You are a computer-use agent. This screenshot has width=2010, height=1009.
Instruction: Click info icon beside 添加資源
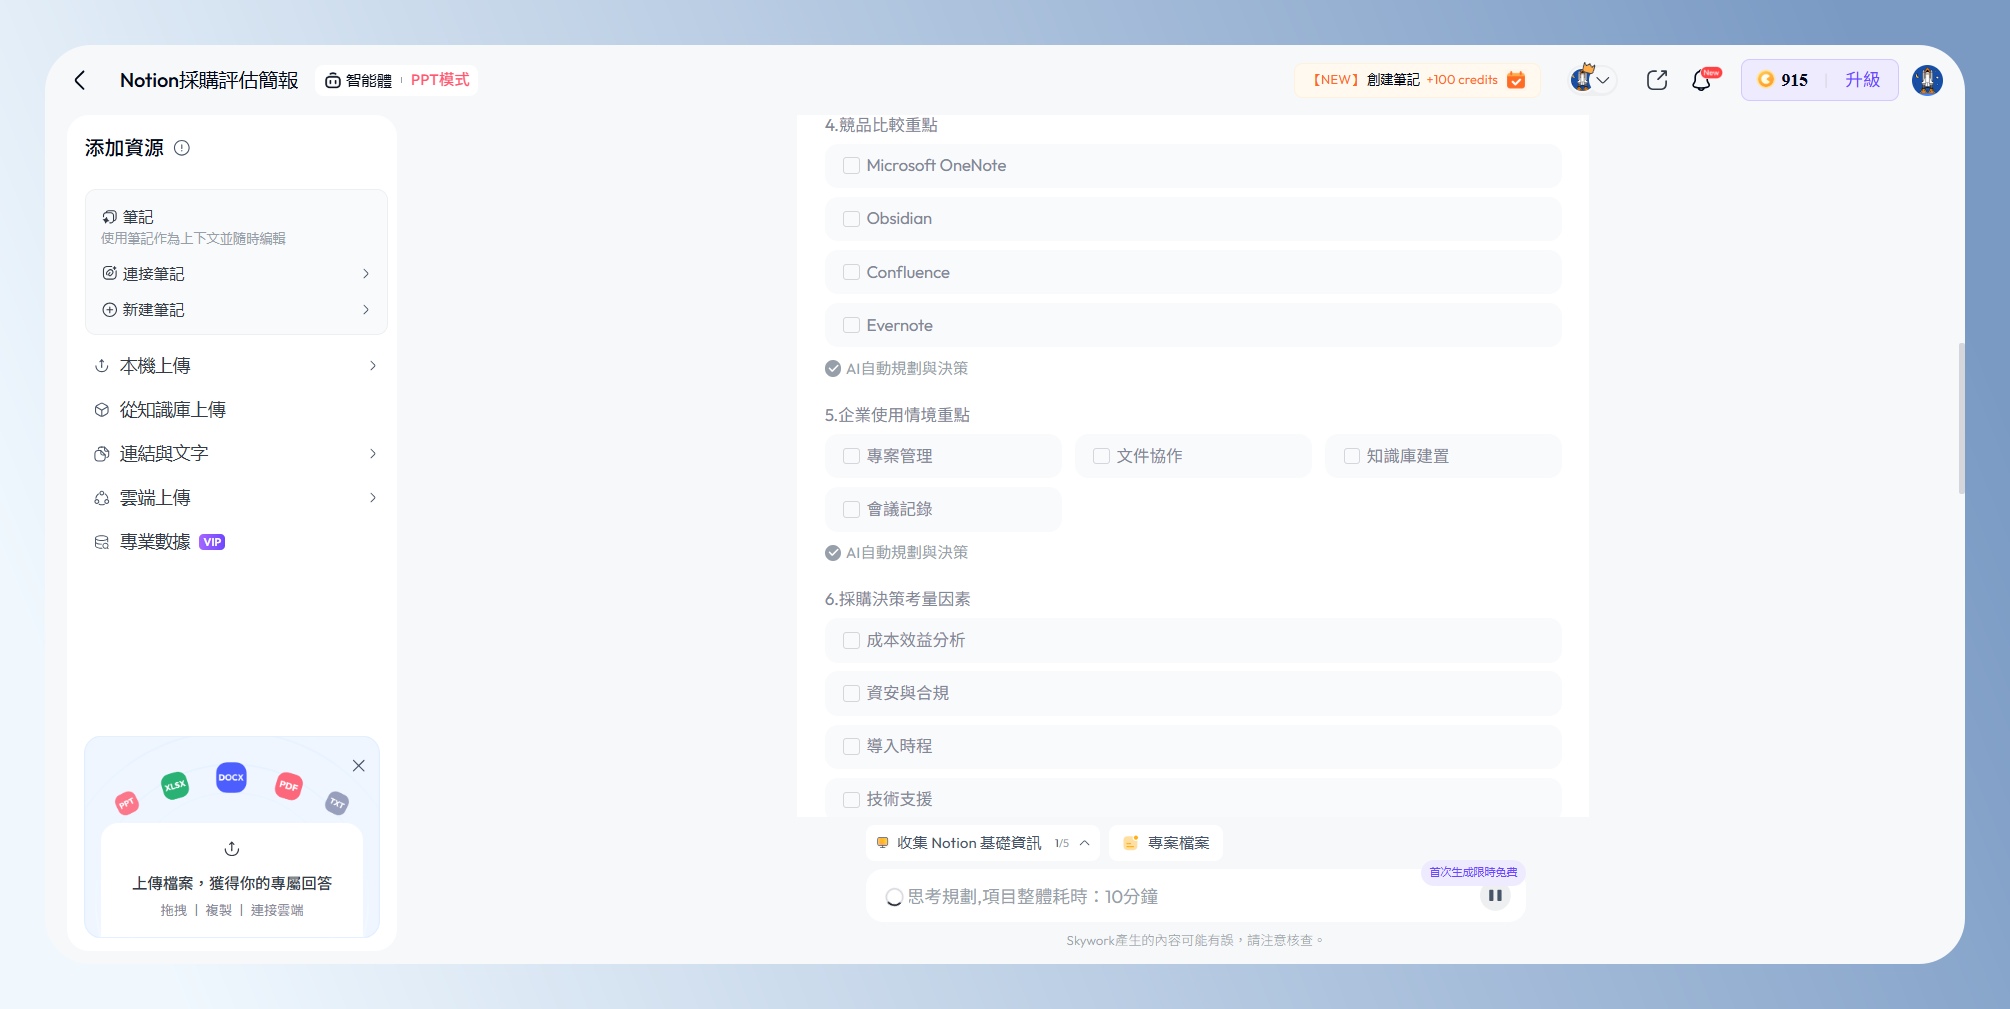[182, 148]
